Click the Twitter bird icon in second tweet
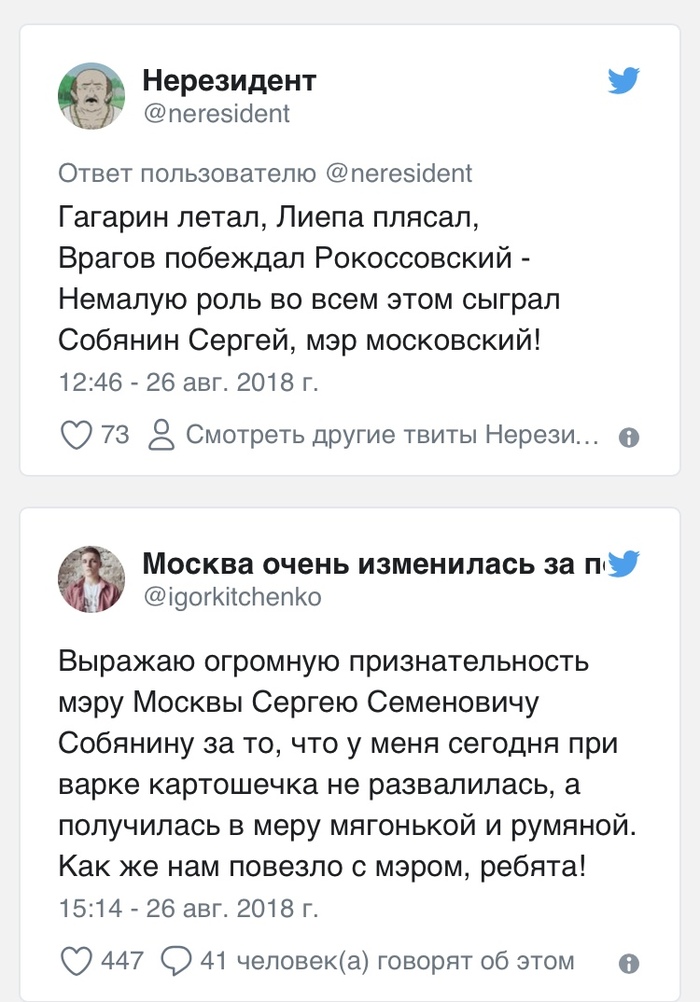This screenshot has width=700, height=1002. [623, 563]
